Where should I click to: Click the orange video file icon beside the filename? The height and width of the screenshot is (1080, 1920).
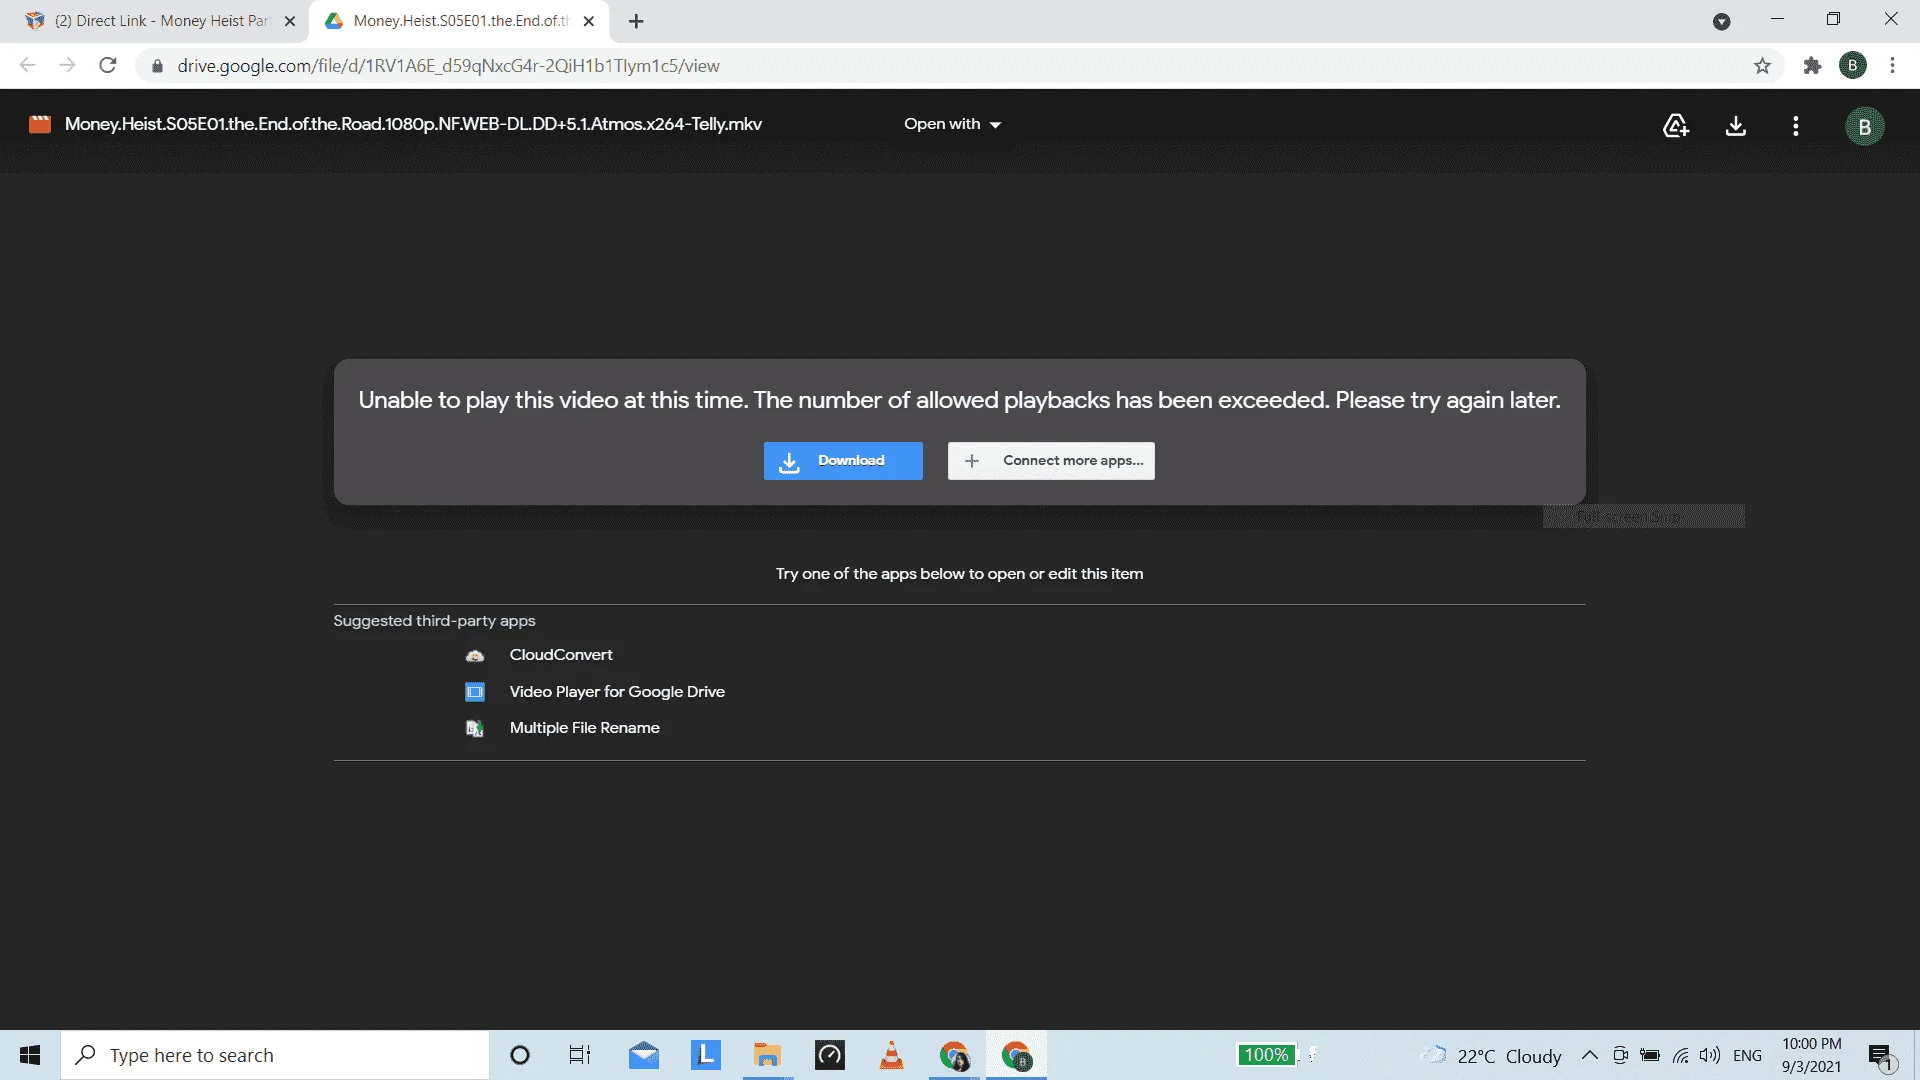pos(40,124)
